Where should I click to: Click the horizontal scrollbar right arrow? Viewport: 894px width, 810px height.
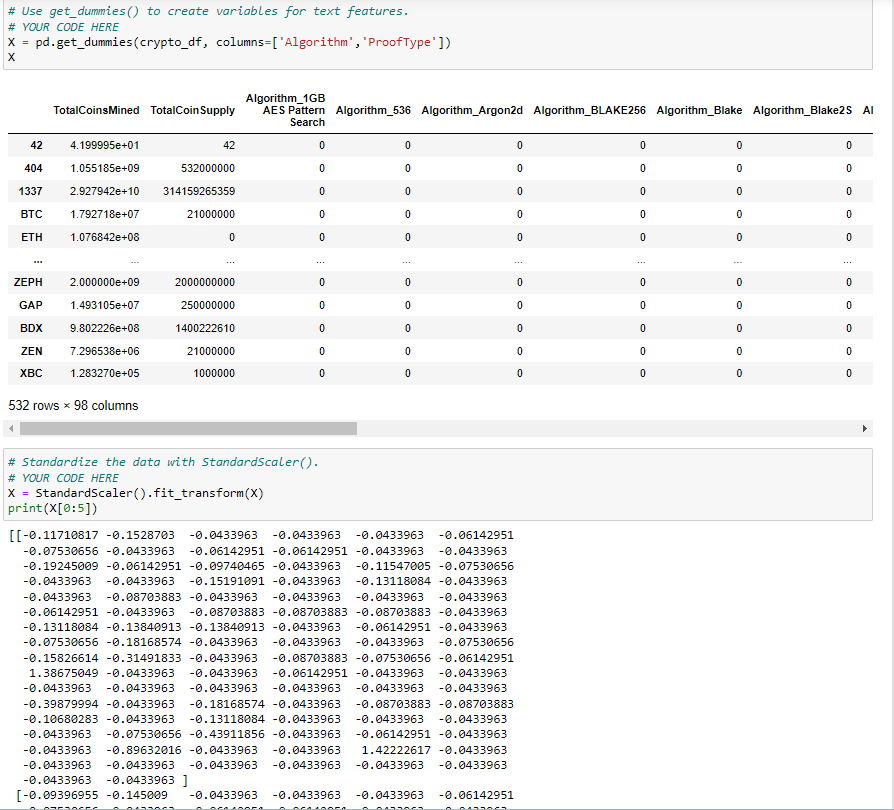(x=864, y=428)
